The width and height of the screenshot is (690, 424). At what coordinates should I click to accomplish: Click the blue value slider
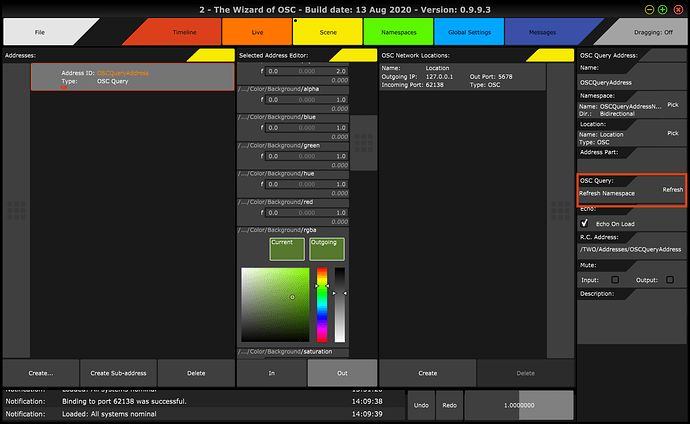pyautogui.click(x=307, y=128)
